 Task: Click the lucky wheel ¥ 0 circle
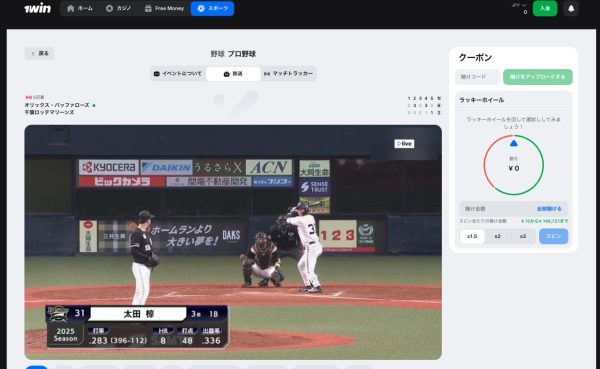[514, 165]
